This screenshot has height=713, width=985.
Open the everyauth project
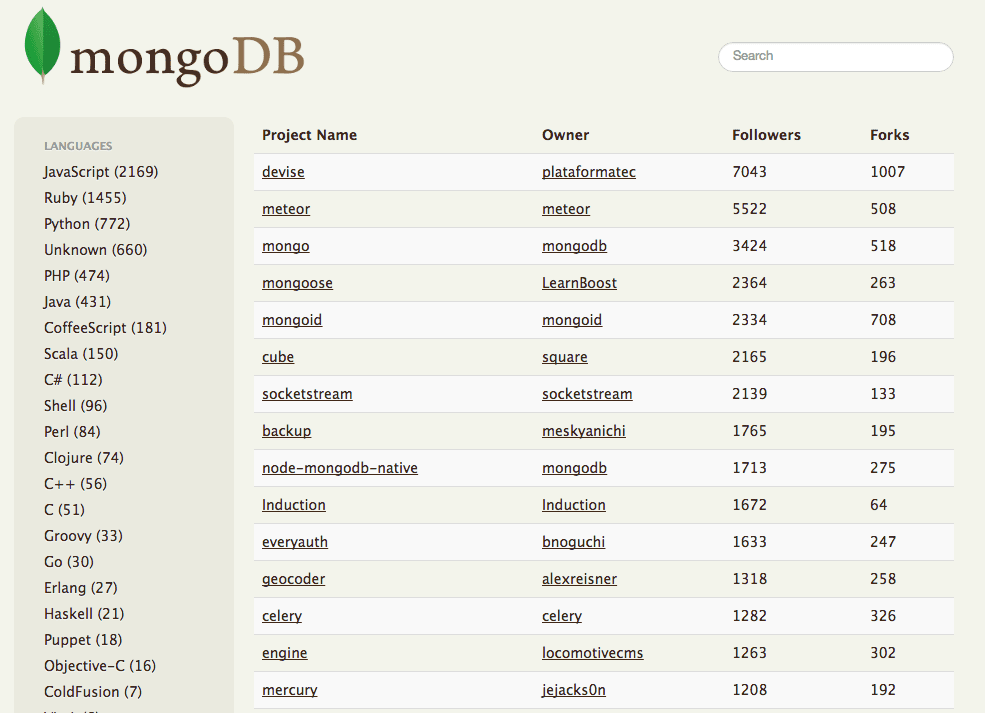coord(294,541)
